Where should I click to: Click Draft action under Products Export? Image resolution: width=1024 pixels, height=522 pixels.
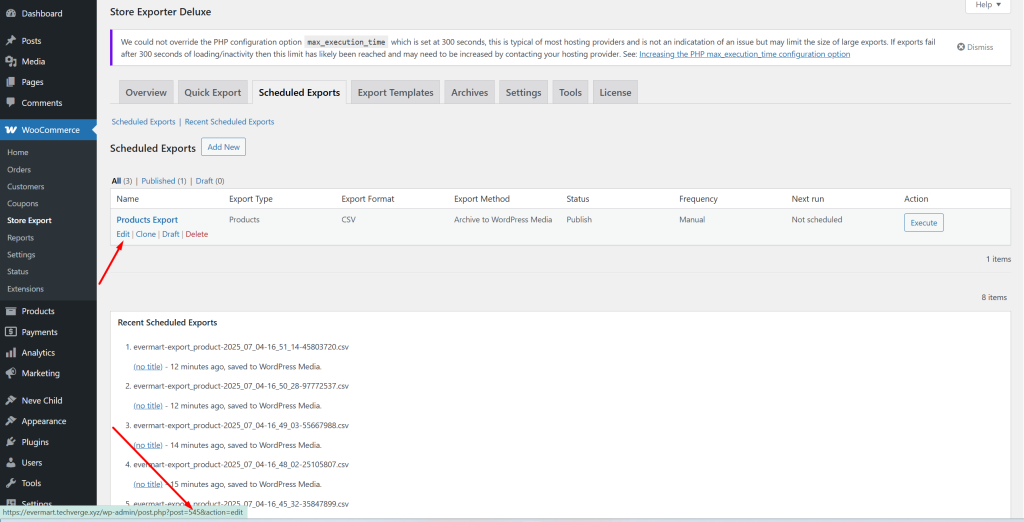coord(170,234)
